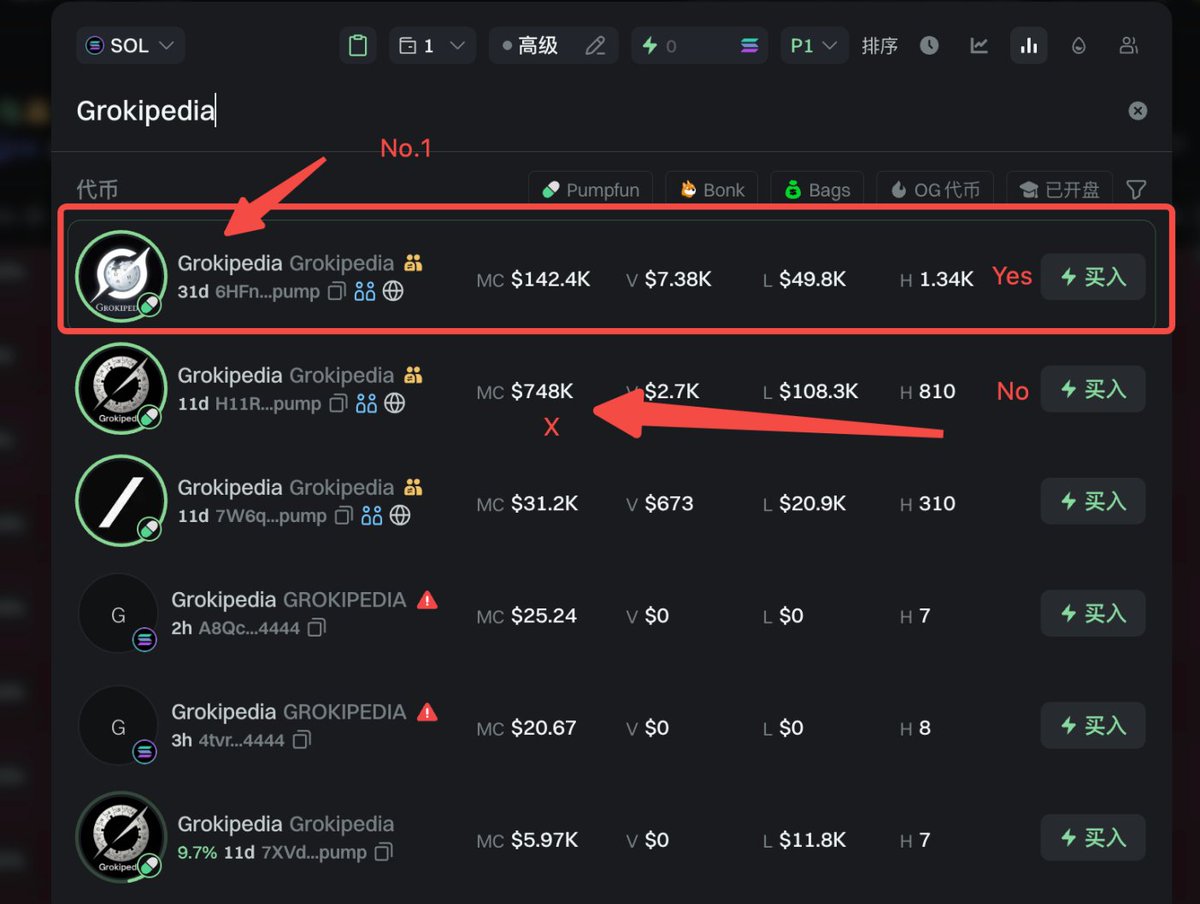The image size is (1200, 904).
Task: Click the $5.97K market cap value
Action: click(x=545, y=840)
